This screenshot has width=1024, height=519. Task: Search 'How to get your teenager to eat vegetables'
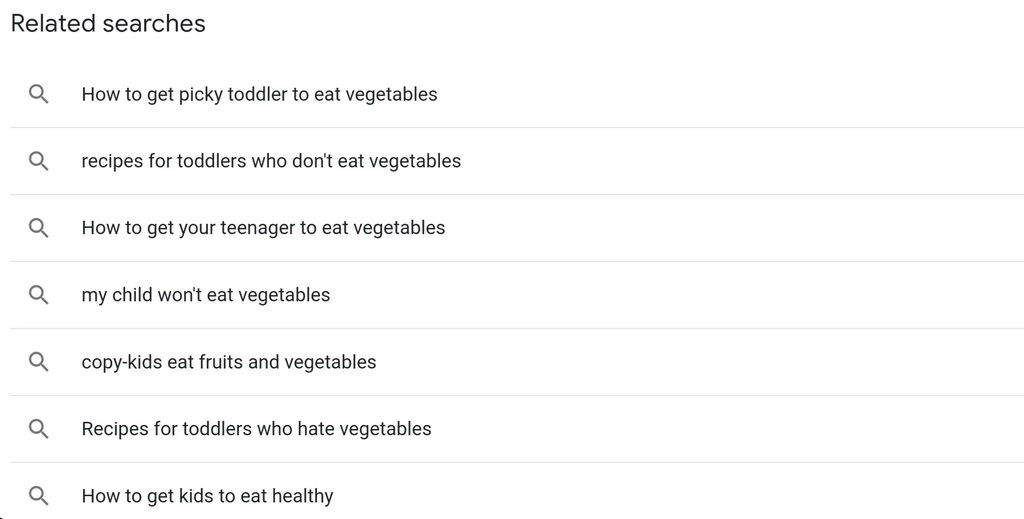pos(263,228)
